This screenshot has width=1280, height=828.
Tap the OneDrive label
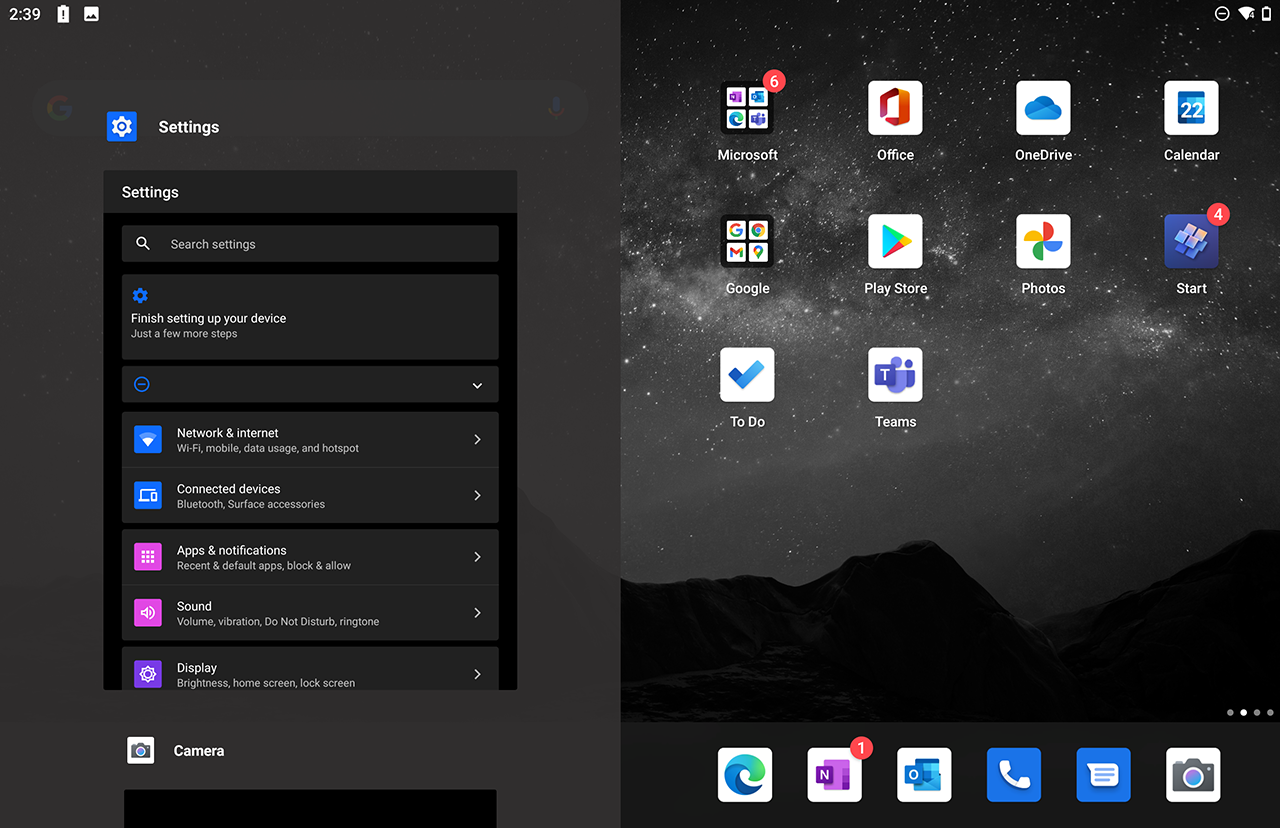tap(1043, 155)
